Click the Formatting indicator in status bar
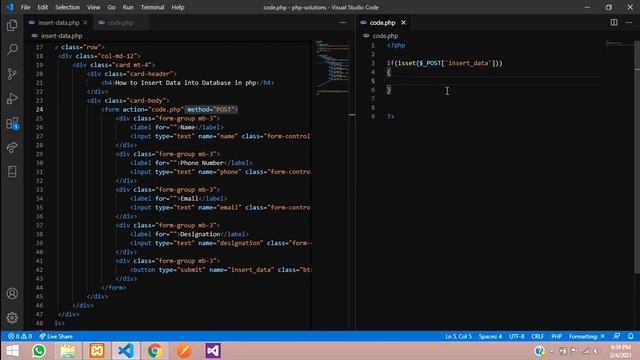This screenshot has height=360, width=640. point(587,336)
